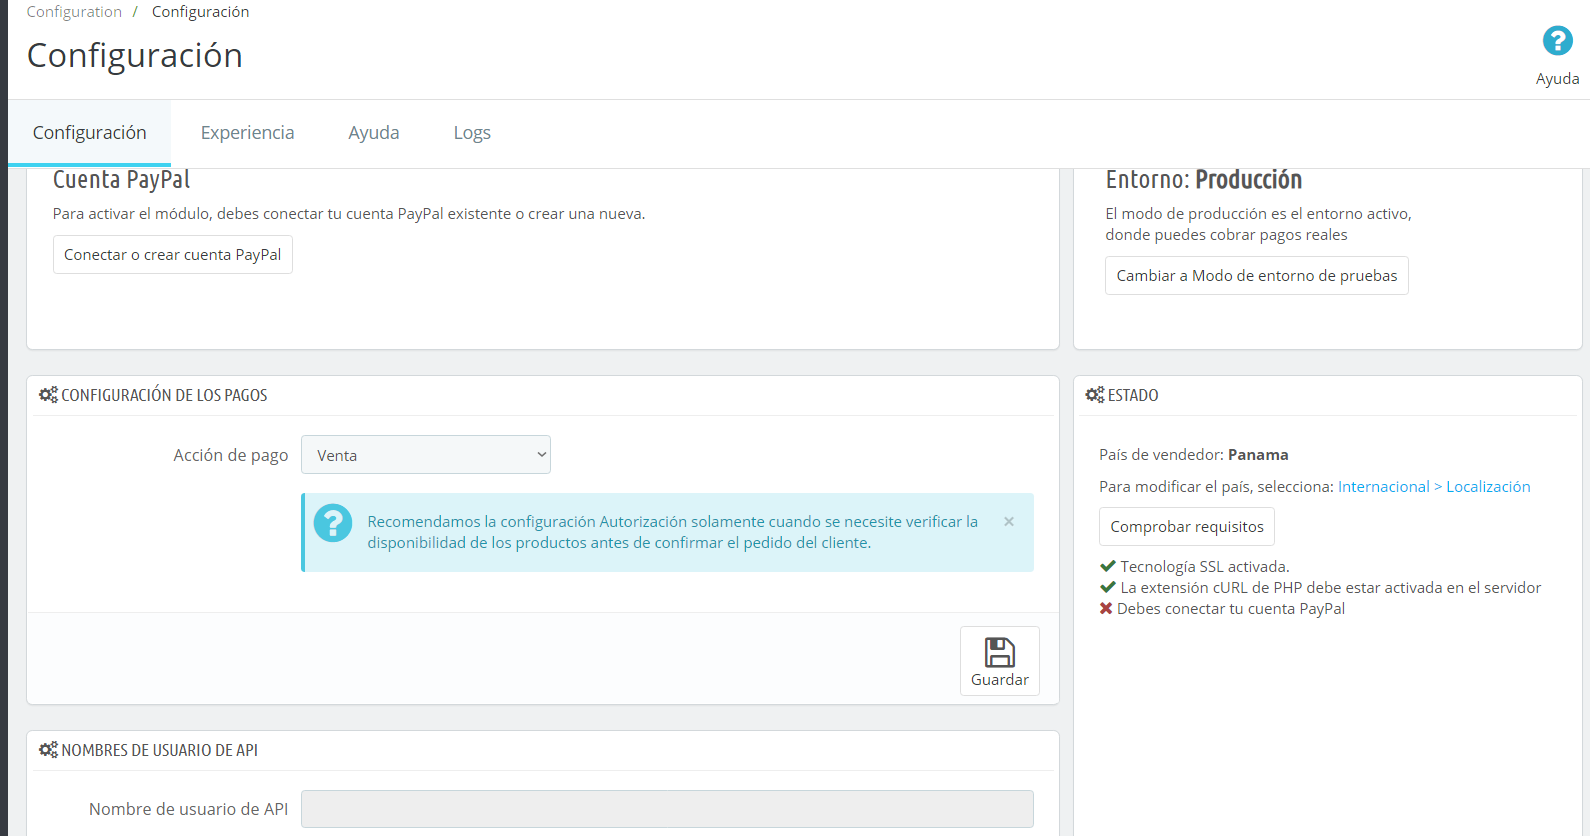The image size is (1590, 836).
Task: Open the Acción de pago dropdown
Action: (x=426, y=455)
